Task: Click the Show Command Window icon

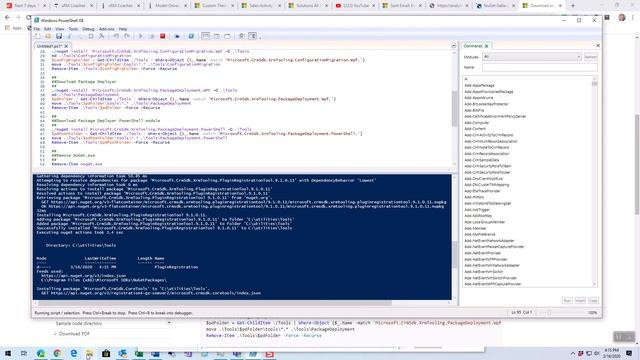Action: click(x=242, y=36)
